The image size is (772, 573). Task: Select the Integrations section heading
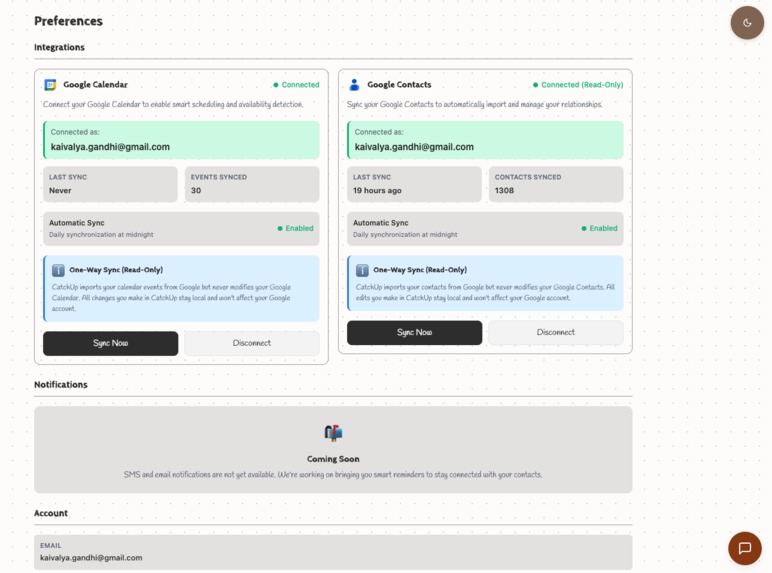(x=59, y=47)
